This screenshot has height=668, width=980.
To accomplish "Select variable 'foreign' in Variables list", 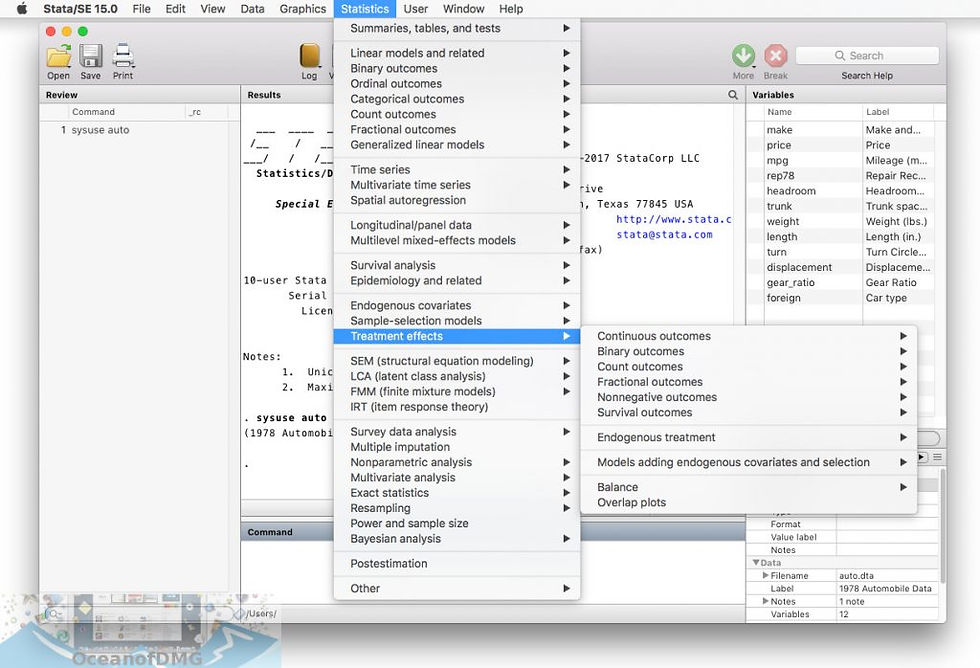I will (783, 298).
